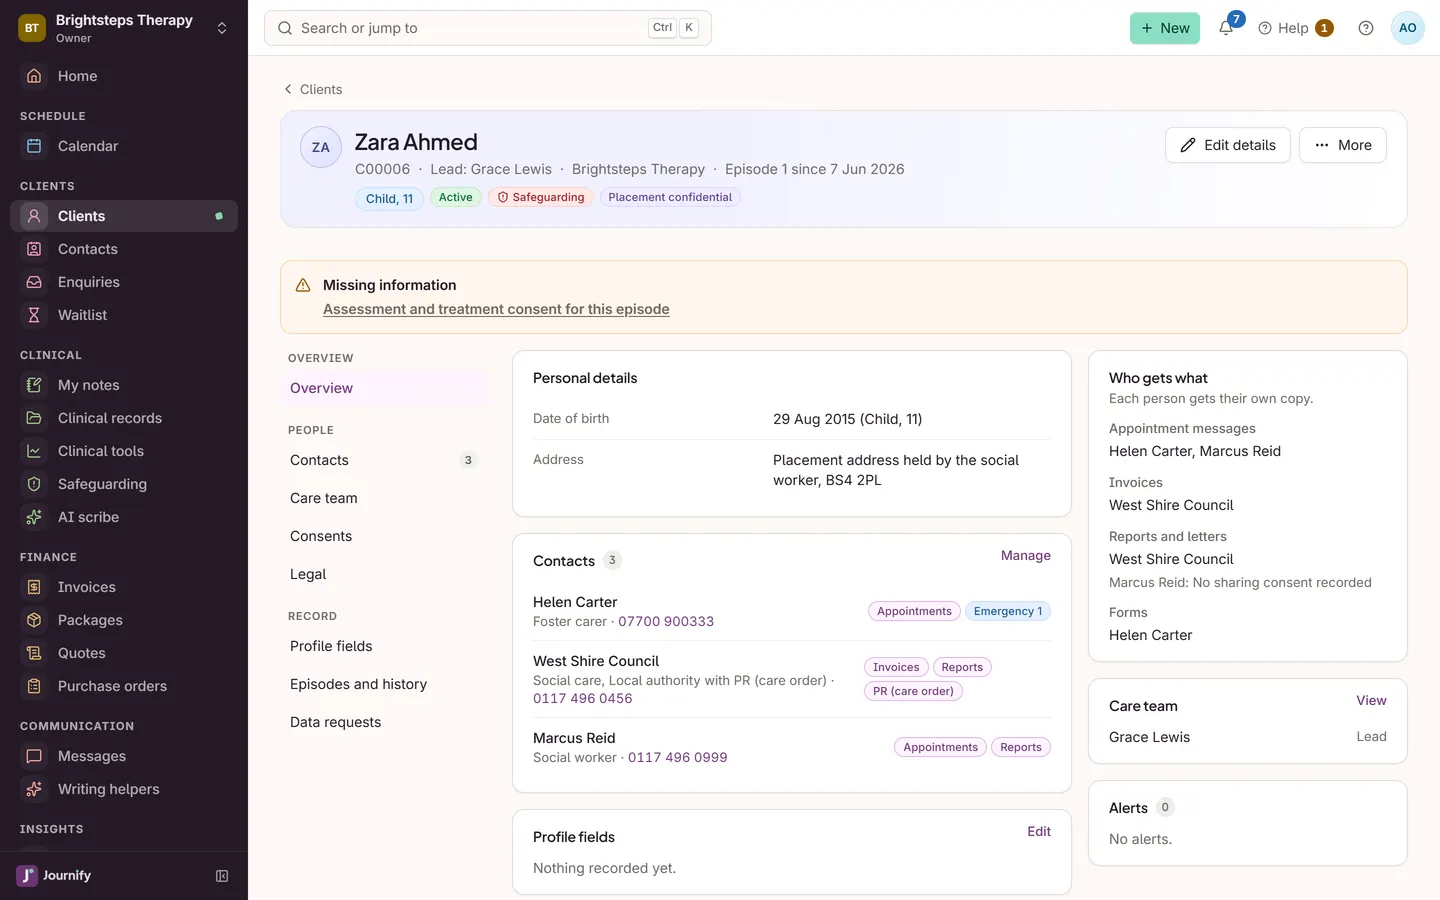Click Edit details button
This screenshot has height=900, width=1440.
1227,145
